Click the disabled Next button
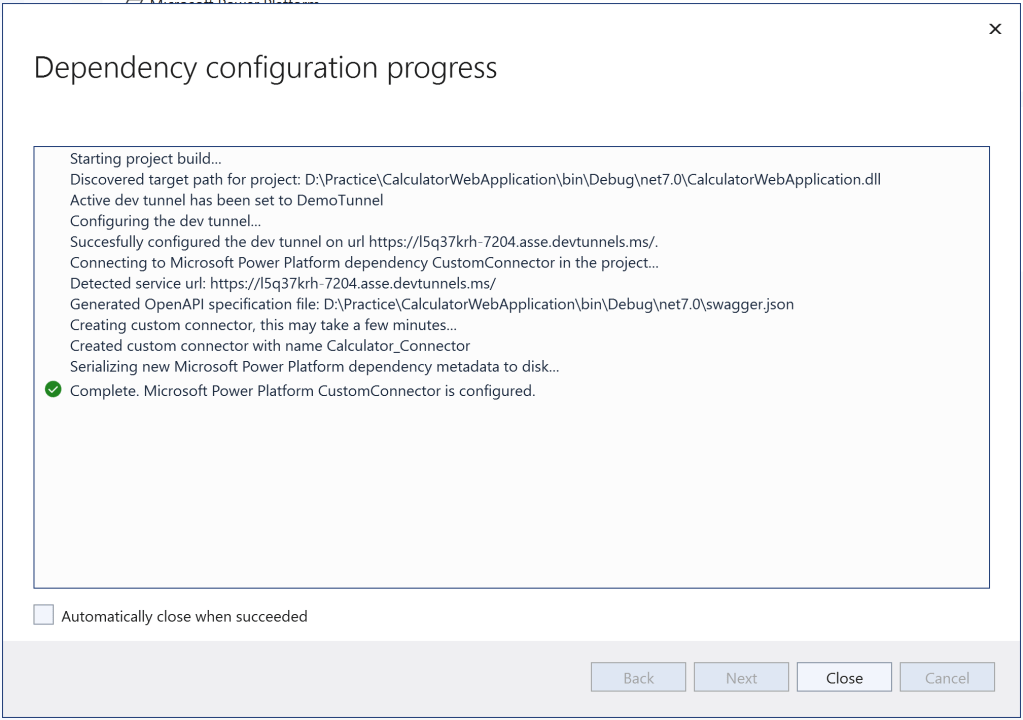Screen dimensions: 1023x720 tap(741, 678)
